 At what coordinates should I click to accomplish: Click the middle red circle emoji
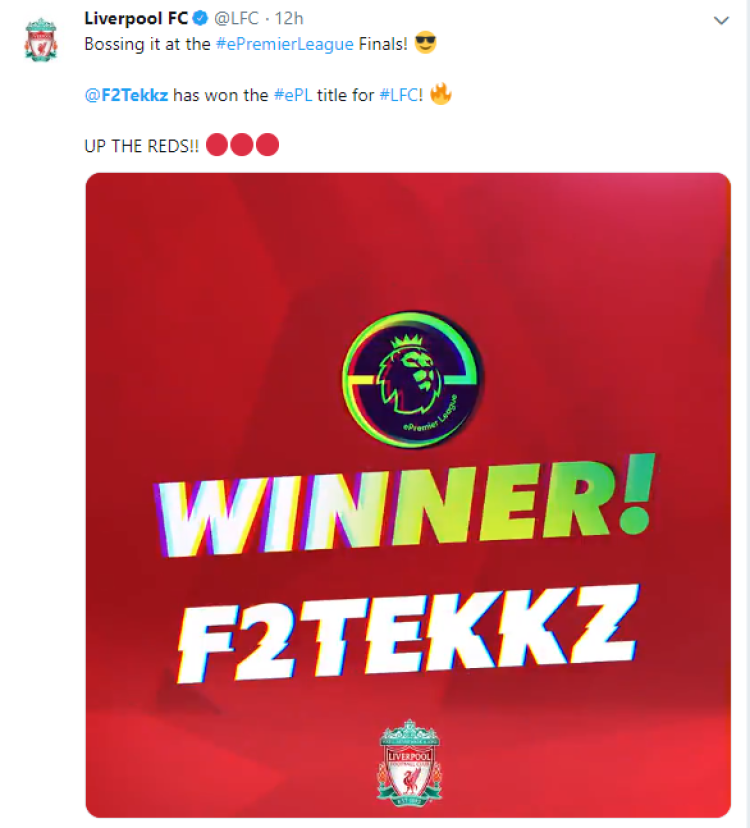click(x=242, y=145)
